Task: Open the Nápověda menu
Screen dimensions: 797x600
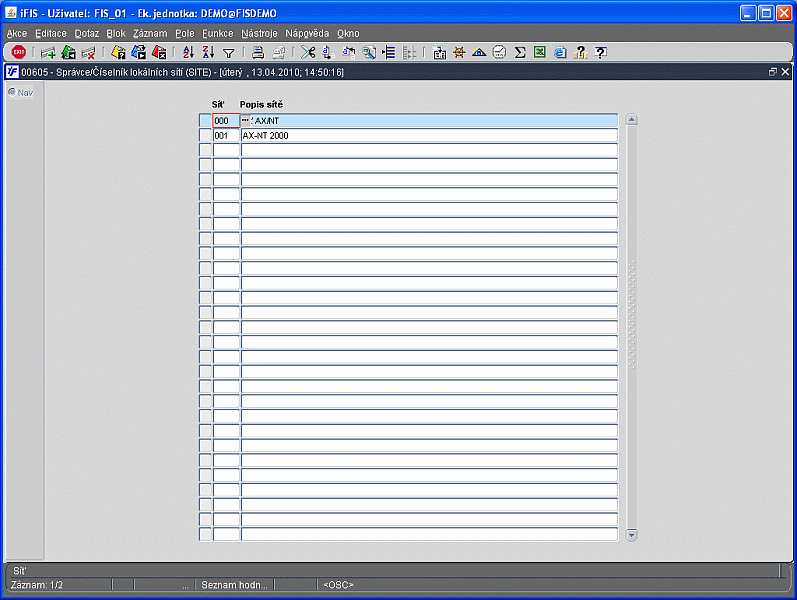Action: pyautogui.click(x=307, y=34)
